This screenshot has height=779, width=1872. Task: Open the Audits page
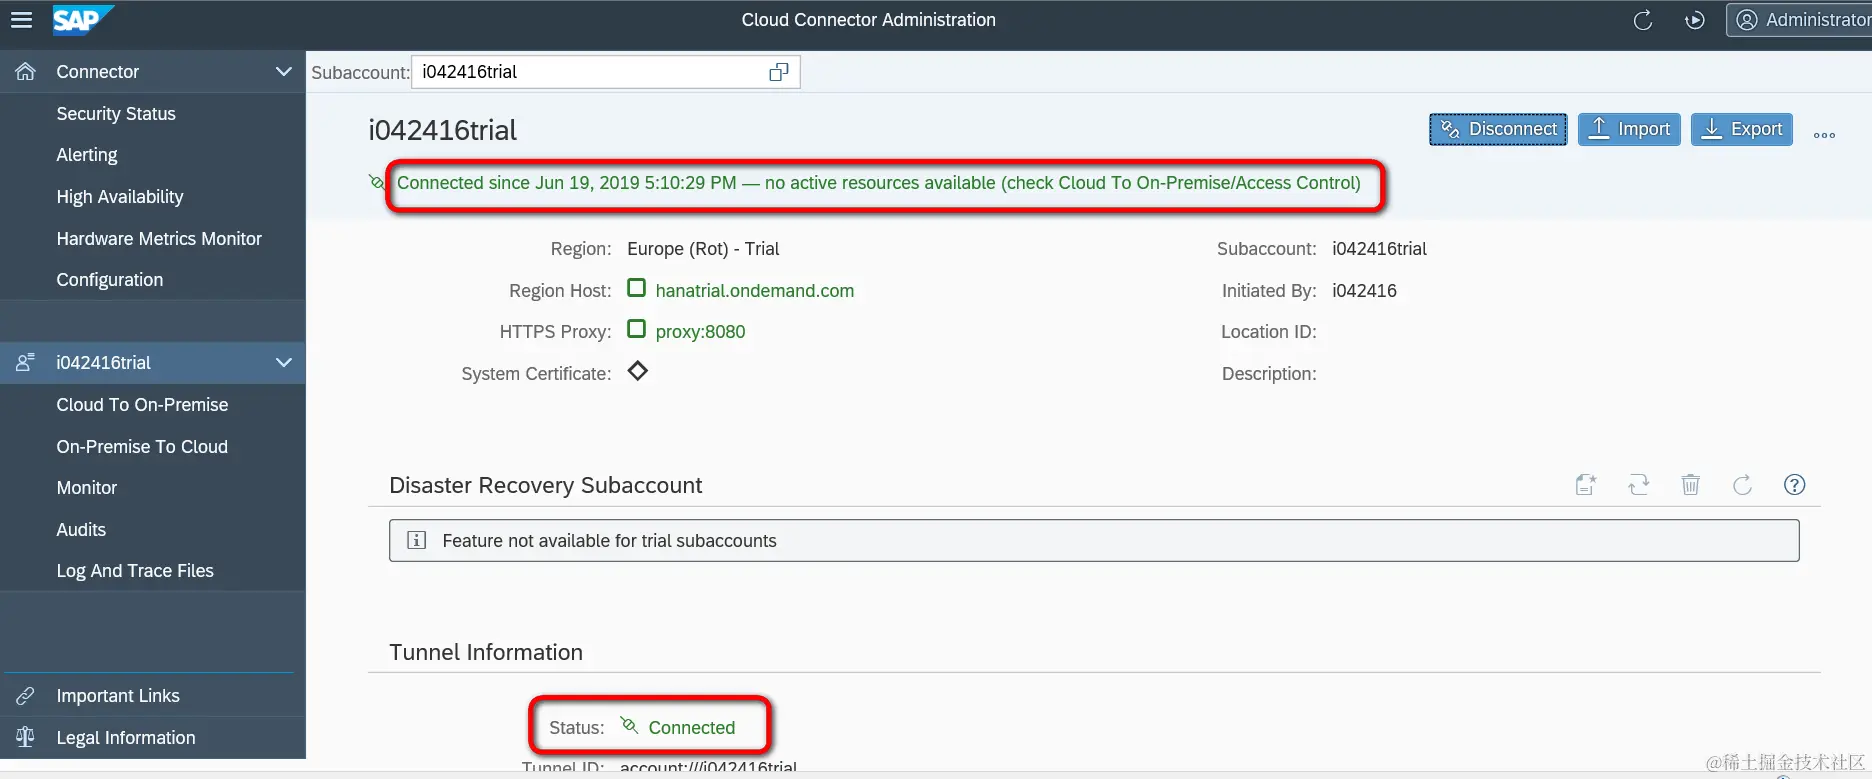click(x=81, y=530)
